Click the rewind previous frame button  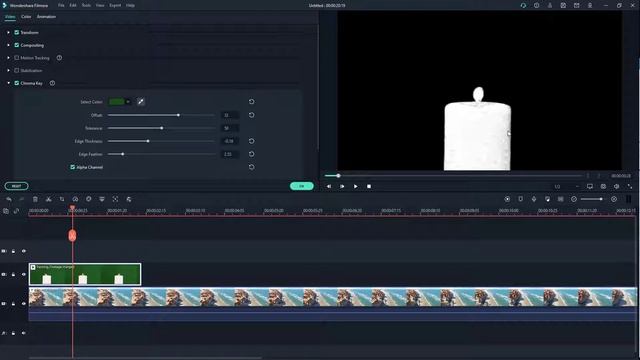coord(329,187)
